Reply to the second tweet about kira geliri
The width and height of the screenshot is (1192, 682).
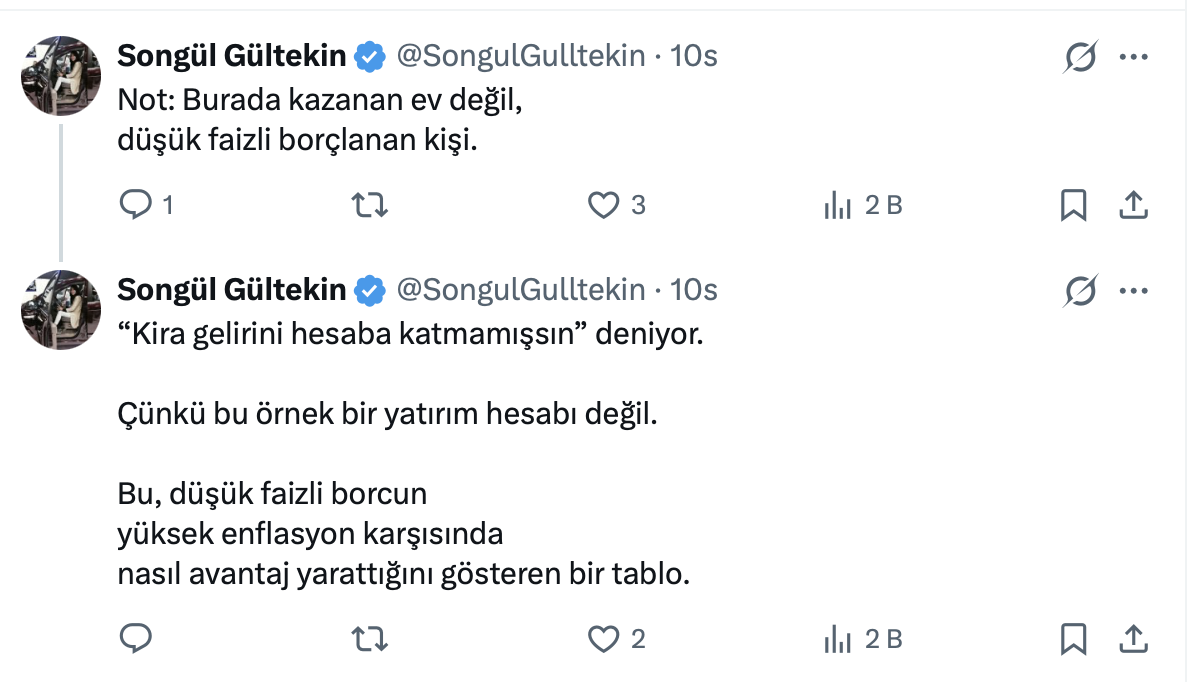pos(135,638)
